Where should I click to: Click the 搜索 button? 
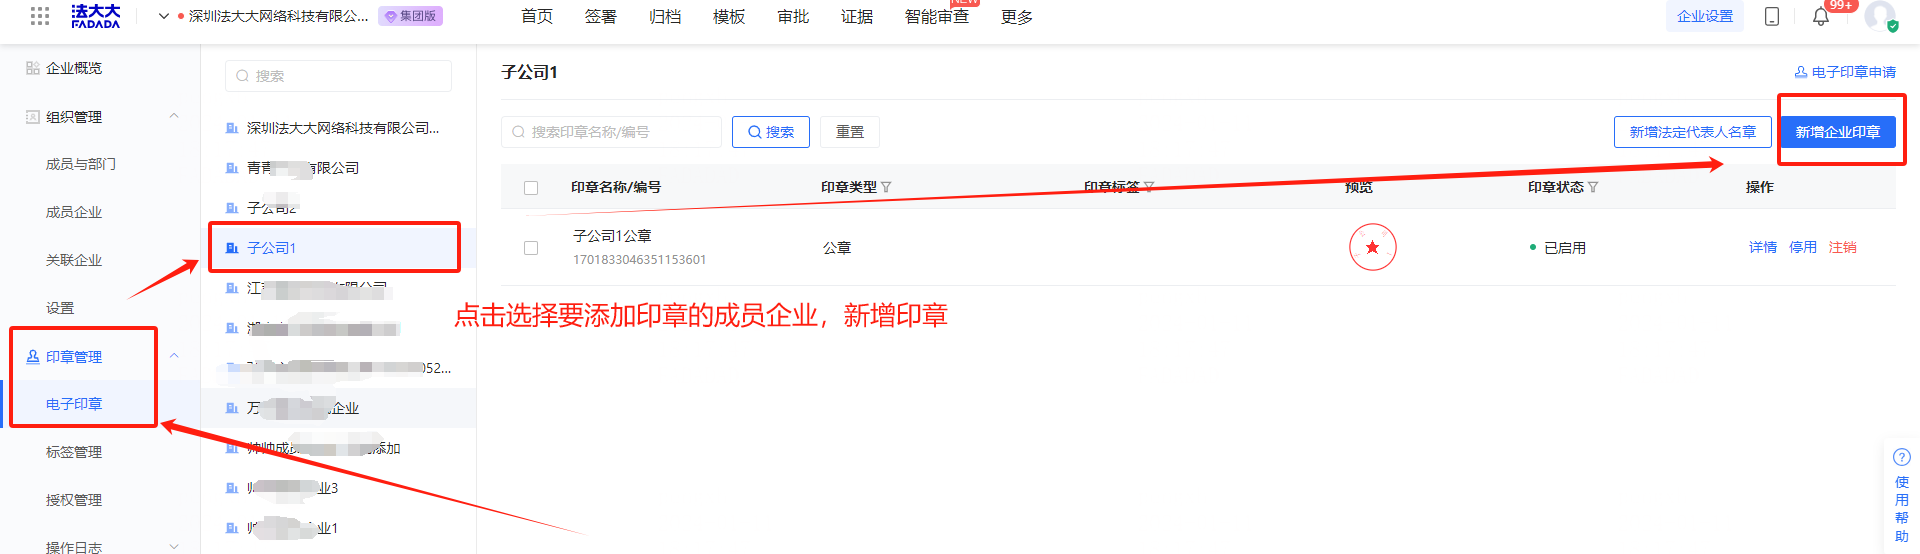tap(771, 132)
